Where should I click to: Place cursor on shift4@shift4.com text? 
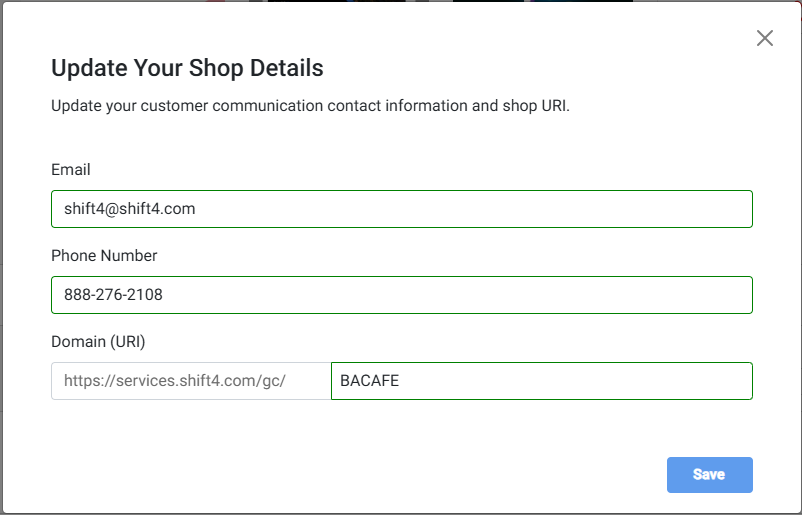pos(124,209)
